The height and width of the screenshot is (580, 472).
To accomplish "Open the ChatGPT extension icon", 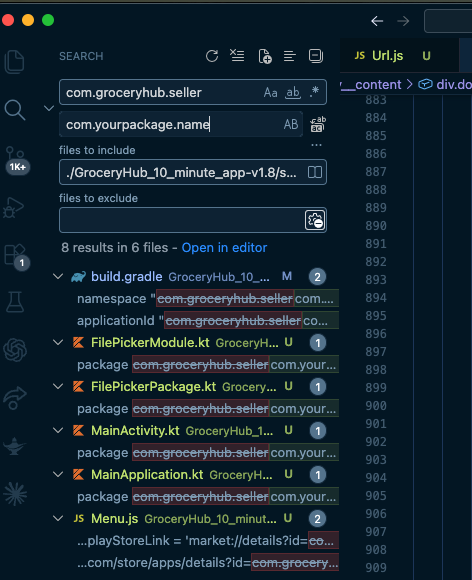I will tap(15, 350).
